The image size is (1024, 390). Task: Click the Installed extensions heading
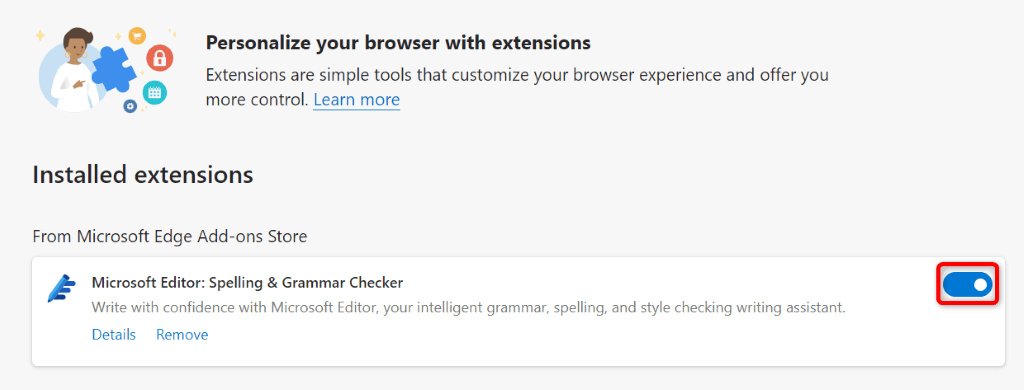click(142, 174)
